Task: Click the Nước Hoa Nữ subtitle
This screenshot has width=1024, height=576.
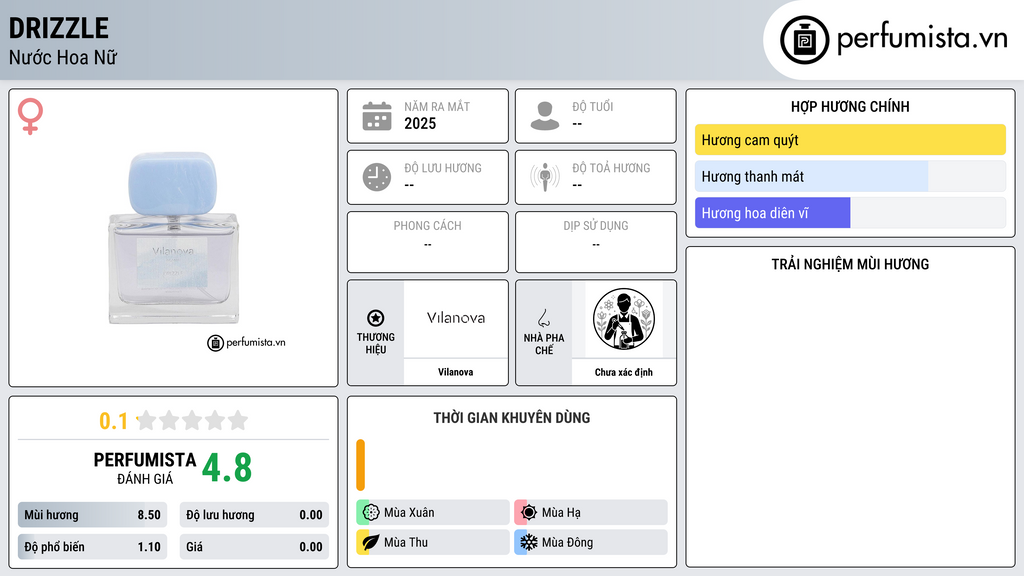Action: pyautogui.click(x=63, y=57)
